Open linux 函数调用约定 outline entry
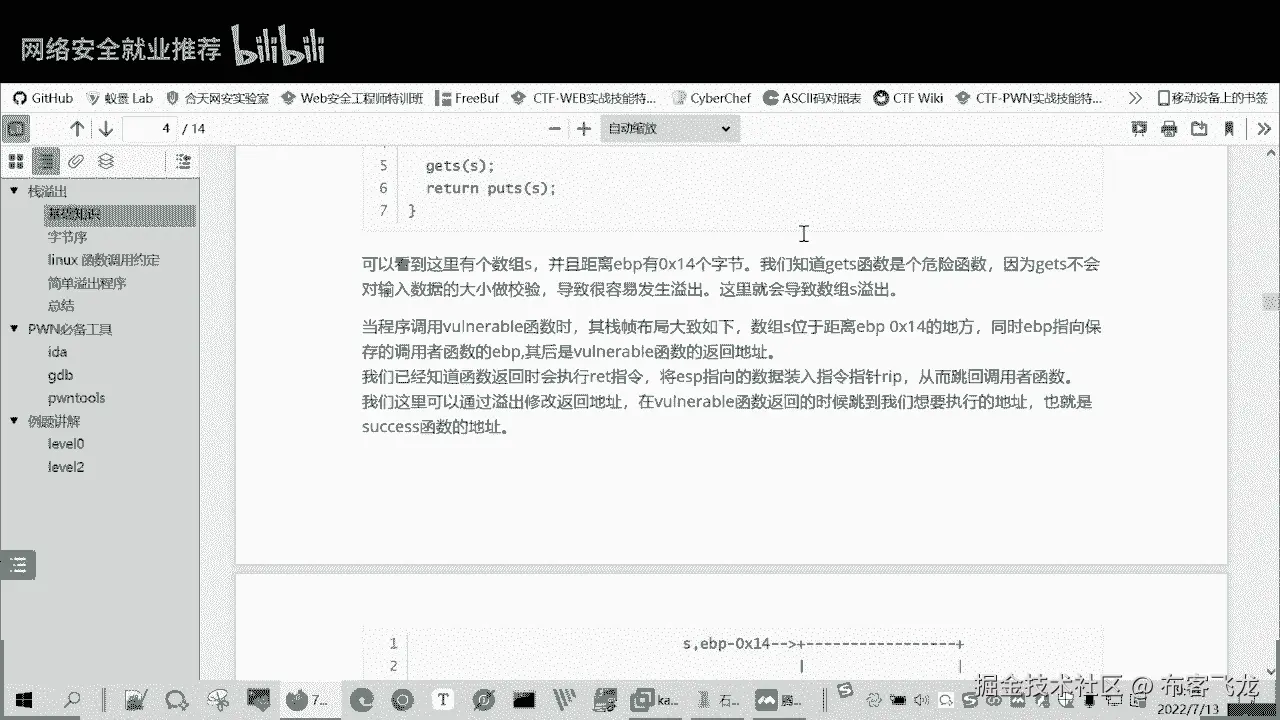The height and width of the screenshot is (720, 1280). (103, 260)
